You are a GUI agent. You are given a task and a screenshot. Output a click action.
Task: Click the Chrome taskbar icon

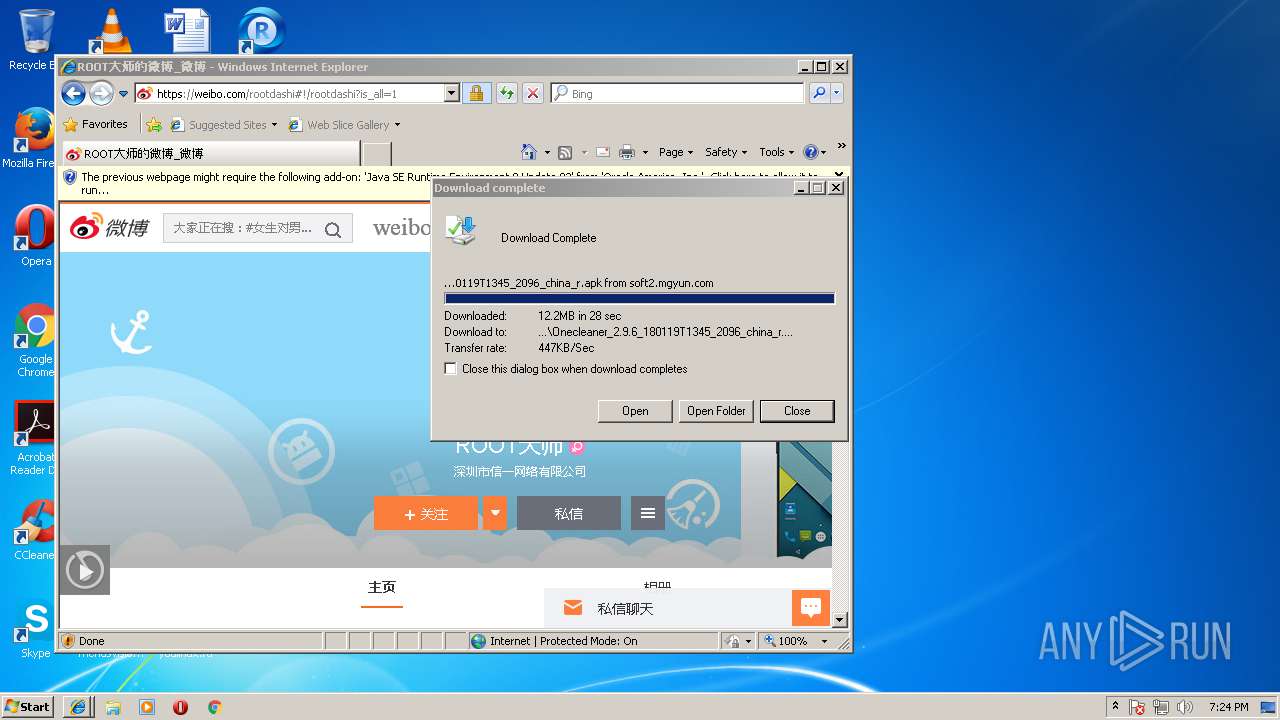214,707
